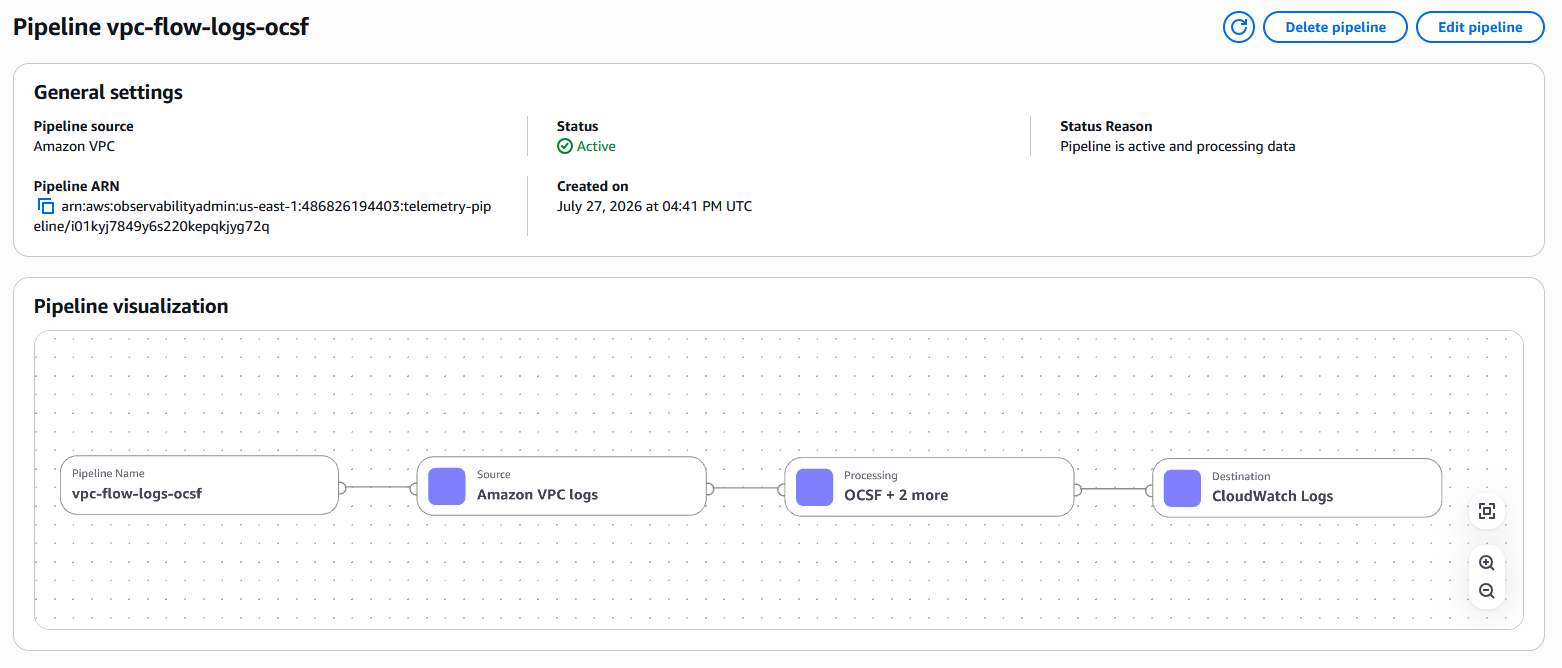Click the Amazon VPC pipeline source value
Image resolution: width=1562 pixels, height=668 pixels.
(74, 146)
